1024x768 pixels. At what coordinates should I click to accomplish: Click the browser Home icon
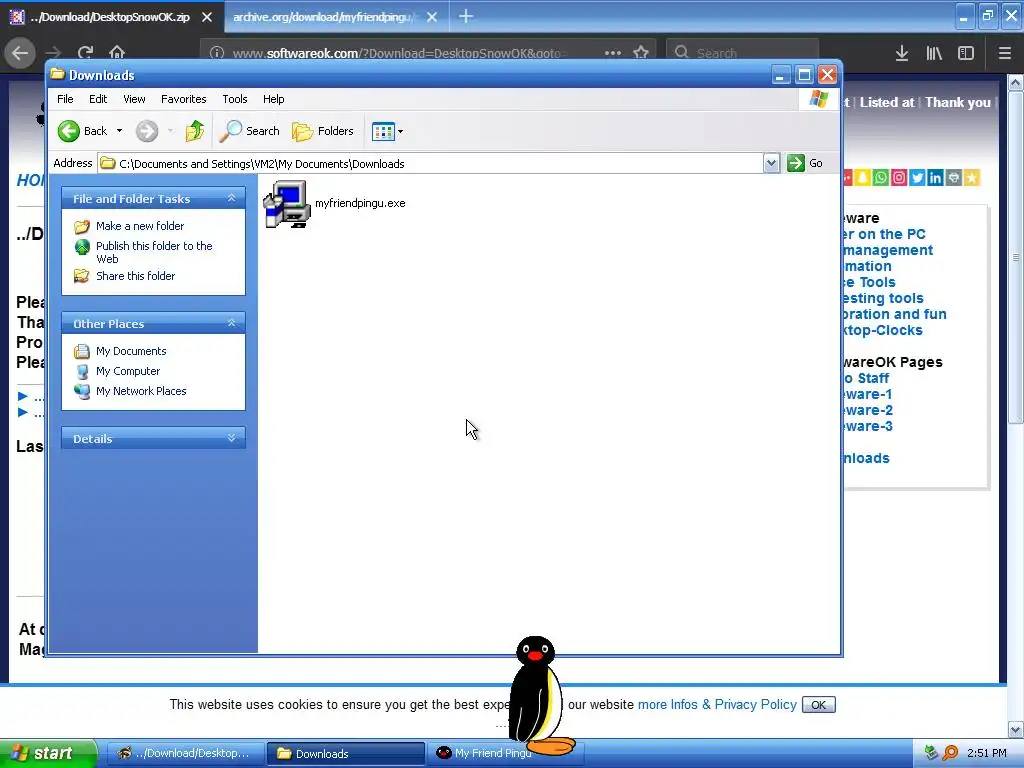[x=117, y=52]
